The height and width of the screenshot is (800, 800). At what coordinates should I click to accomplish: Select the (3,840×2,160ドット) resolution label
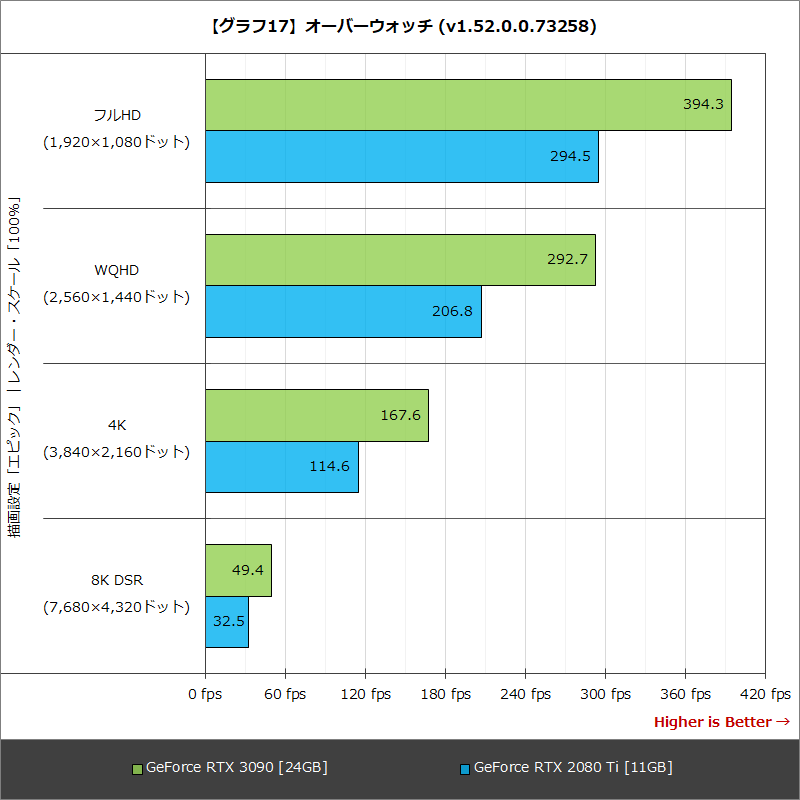point(116,452)
